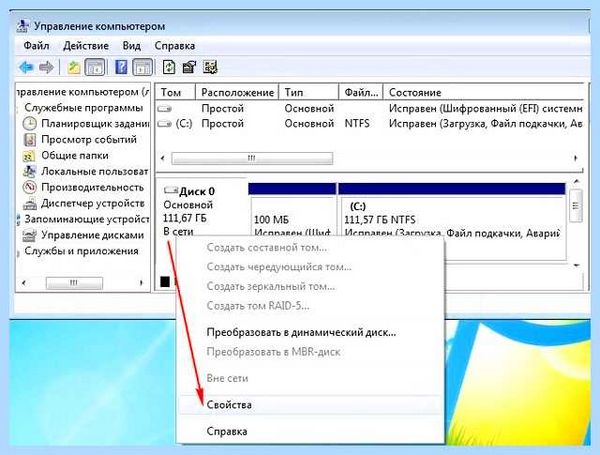This screenshot has height=455, width=600.
Task: Select Производительность in the tree
Action: 92,188
